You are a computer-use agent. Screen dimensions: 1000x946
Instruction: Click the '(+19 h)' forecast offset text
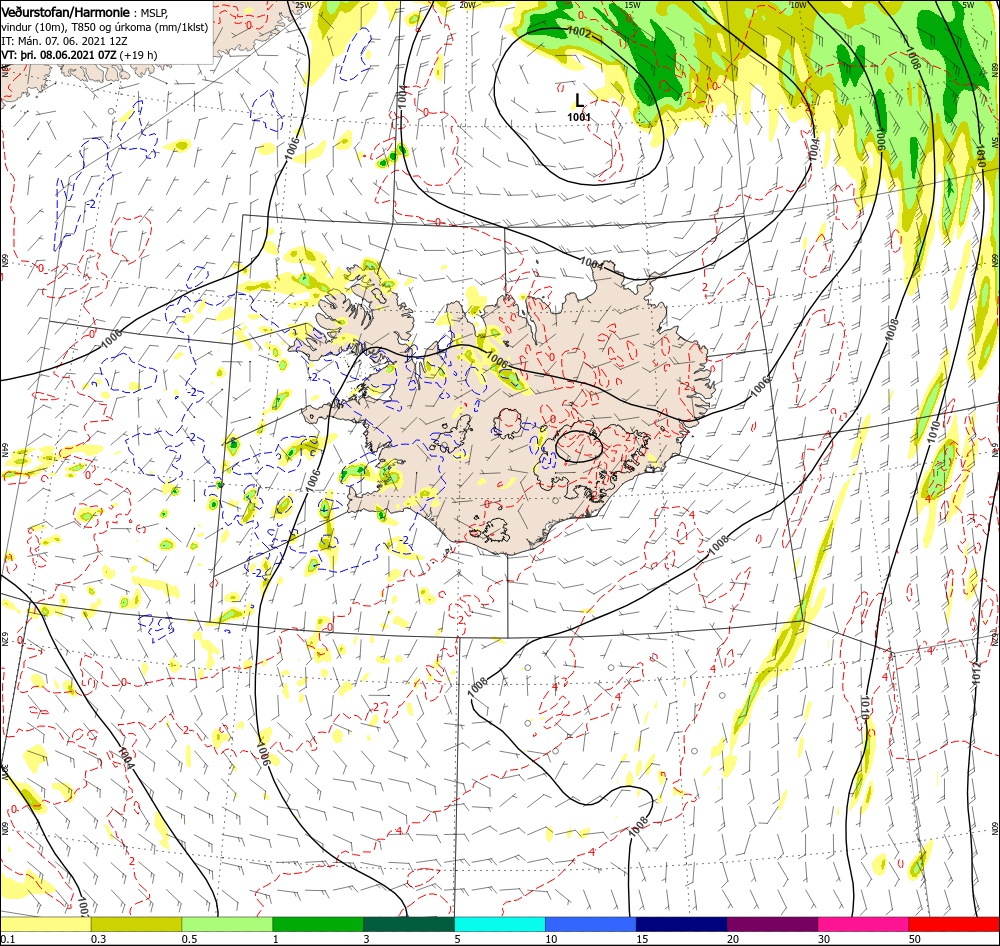pyautogui.click(x=138, y=55)
